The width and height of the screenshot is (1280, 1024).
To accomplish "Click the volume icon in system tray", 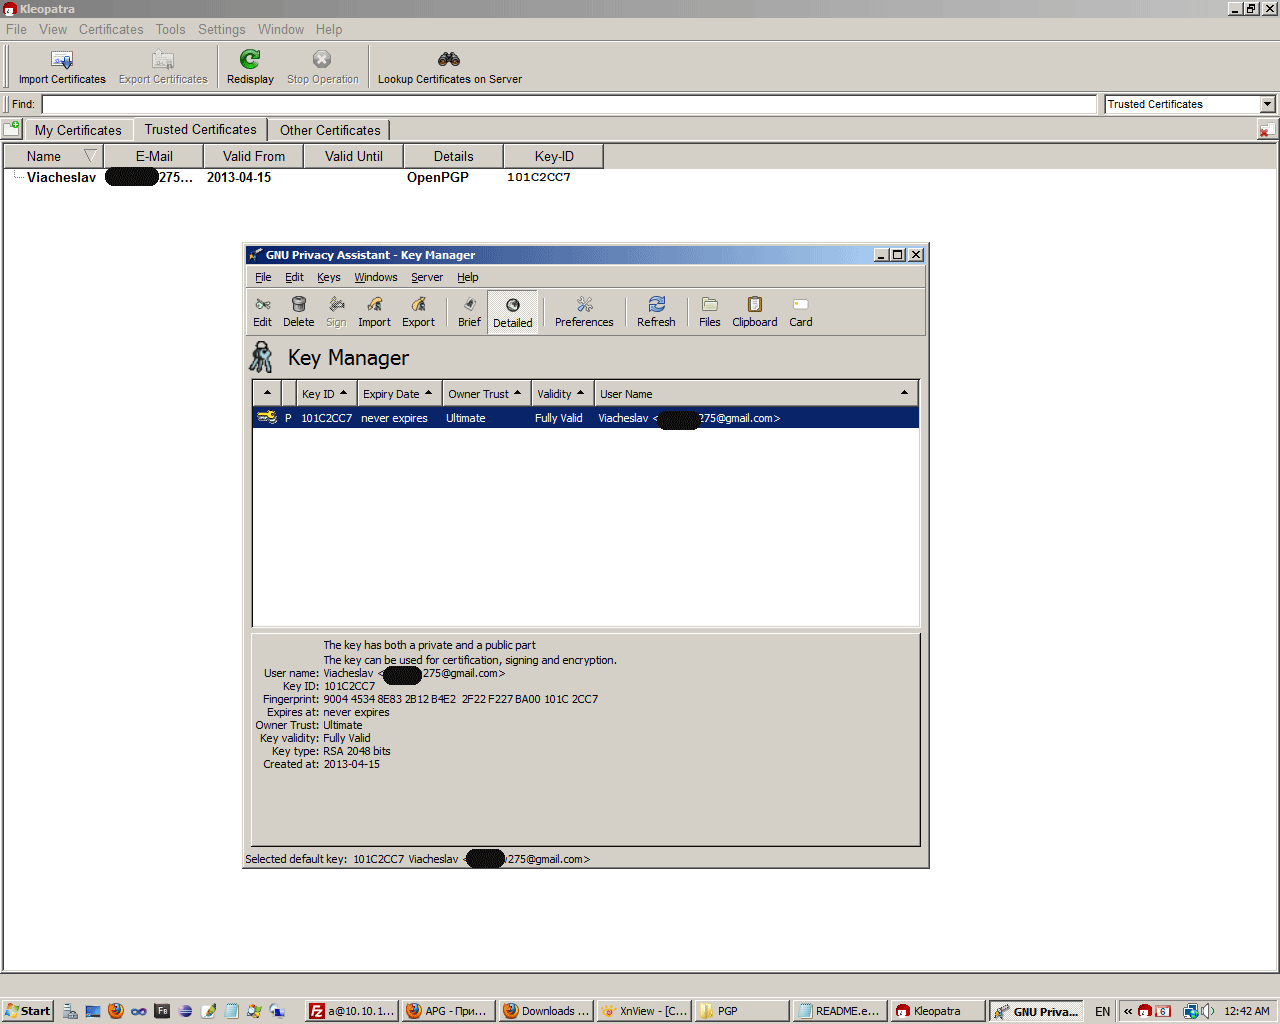I will pyautogui.click(x=1207, y=1011).
